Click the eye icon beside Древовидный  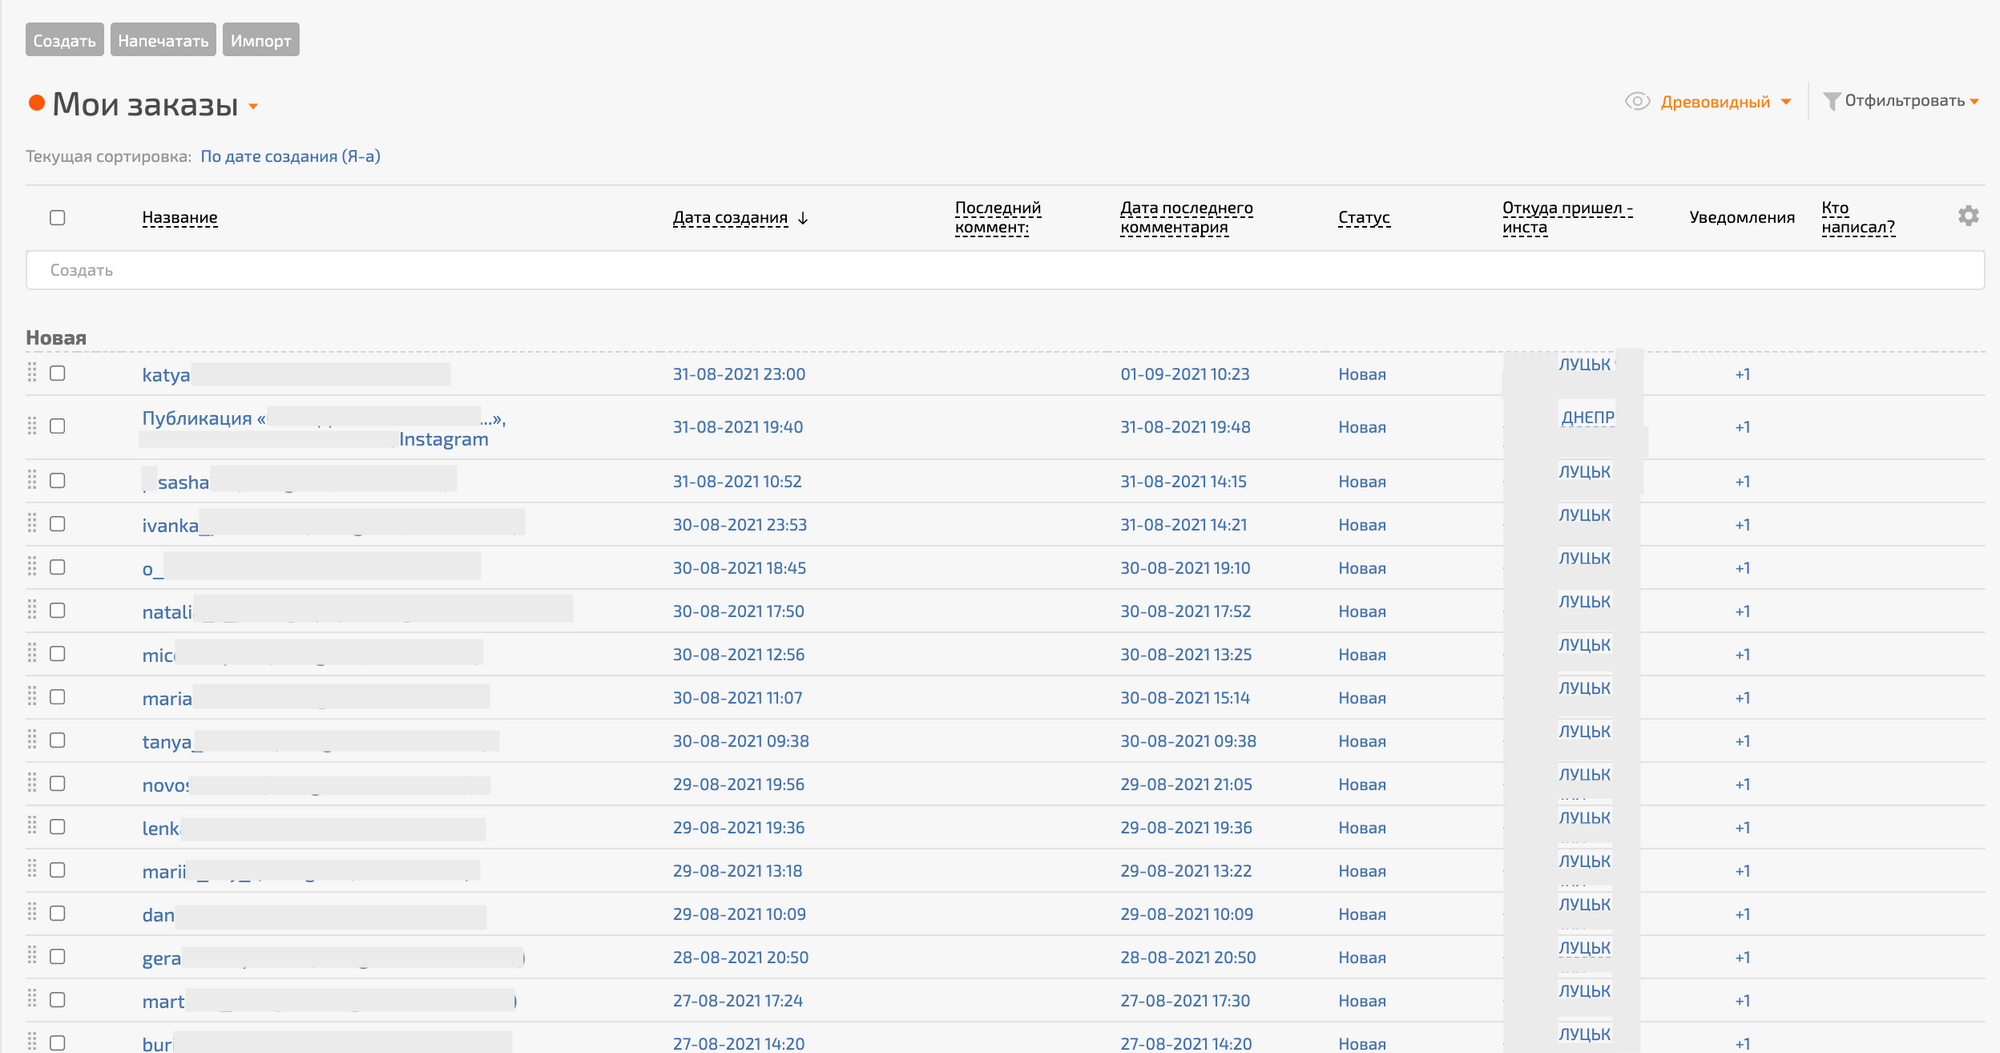tap(1637, 101)
